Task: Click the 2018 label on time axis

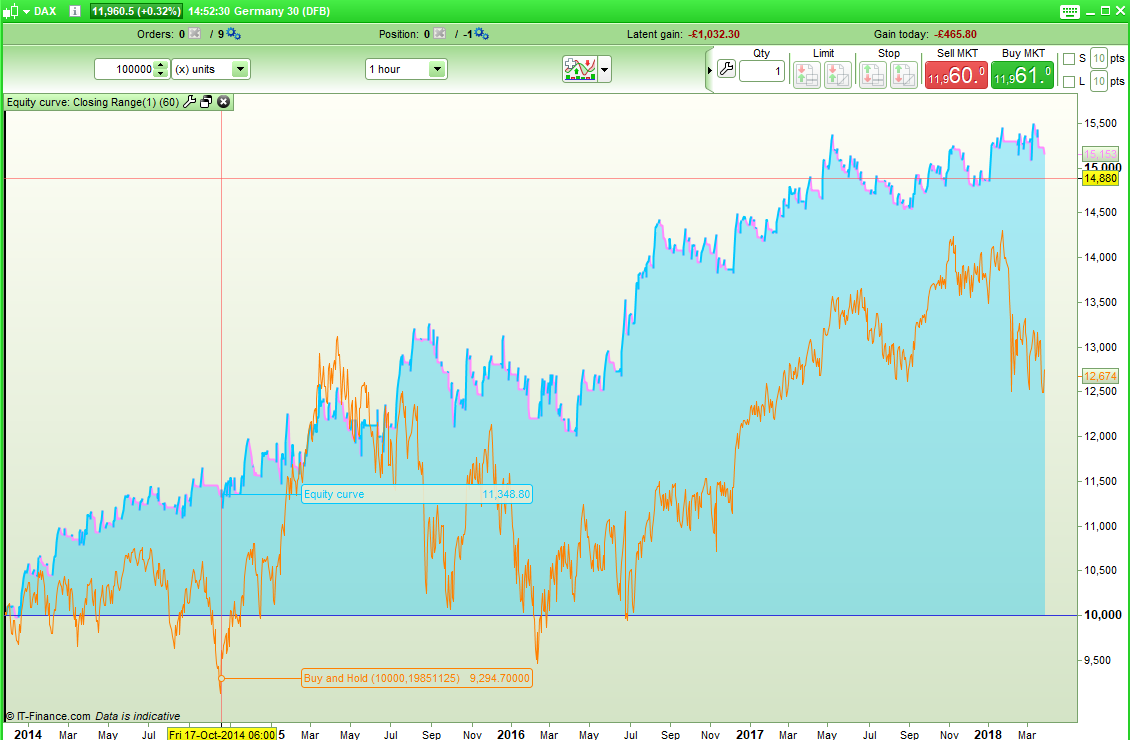Action: coord(988,734)
